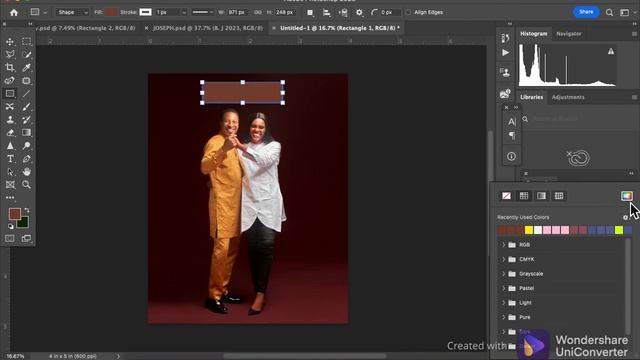
Task: Open the stroke line style dropdown
Action: click(202, 12)
